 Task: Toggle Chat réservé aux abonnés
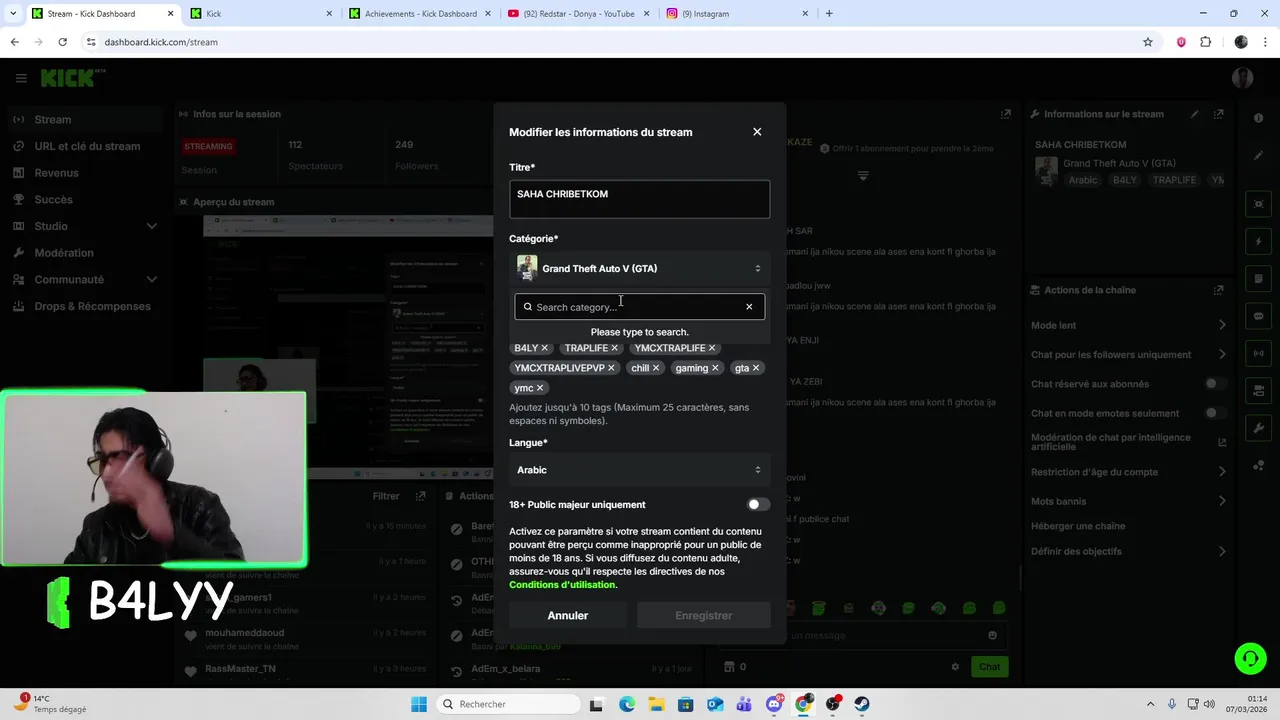click(x=1215, y=384)
